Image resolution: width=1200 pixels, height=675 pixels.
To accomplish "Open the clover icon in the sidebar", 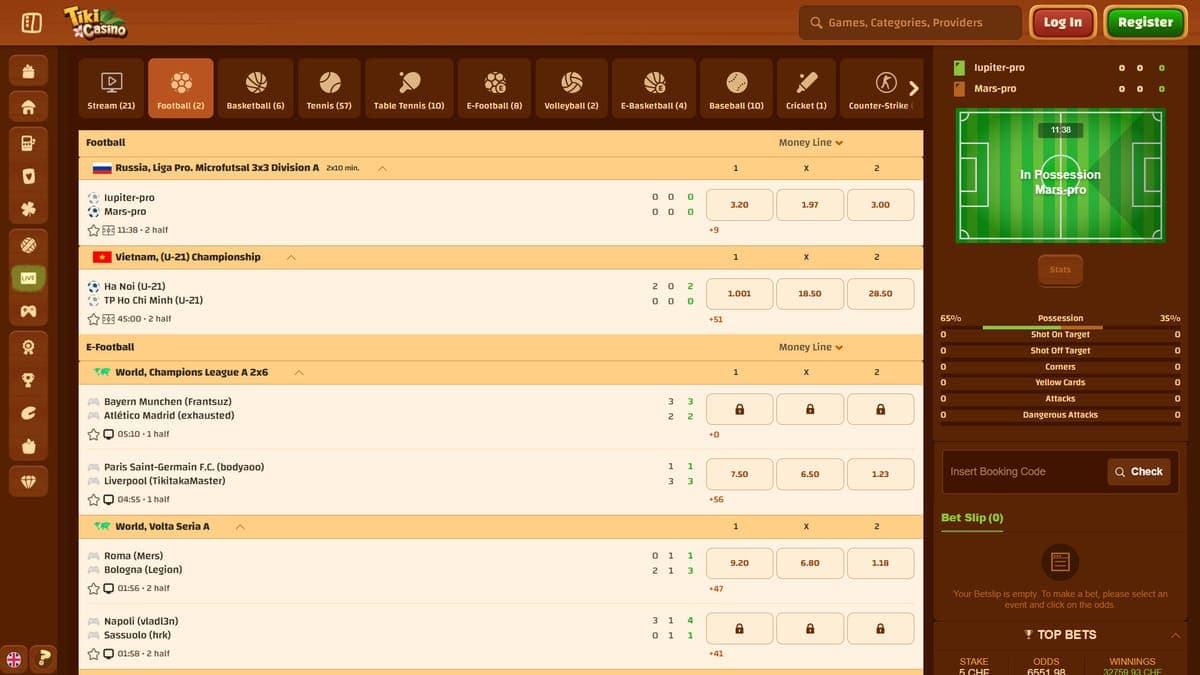I will click(x=28, y=210).
